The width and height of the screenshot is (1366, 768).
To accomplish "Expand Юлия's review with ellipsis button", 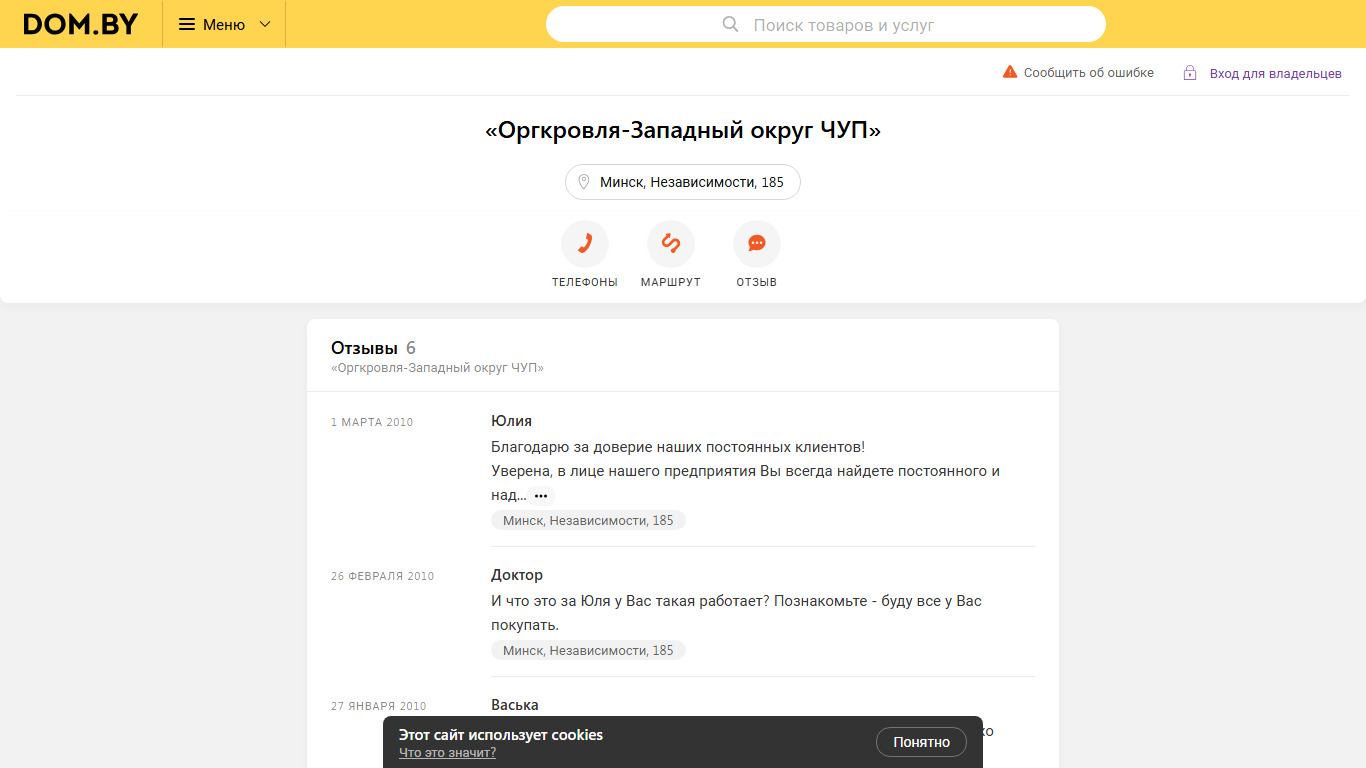I will pos(541,496).
